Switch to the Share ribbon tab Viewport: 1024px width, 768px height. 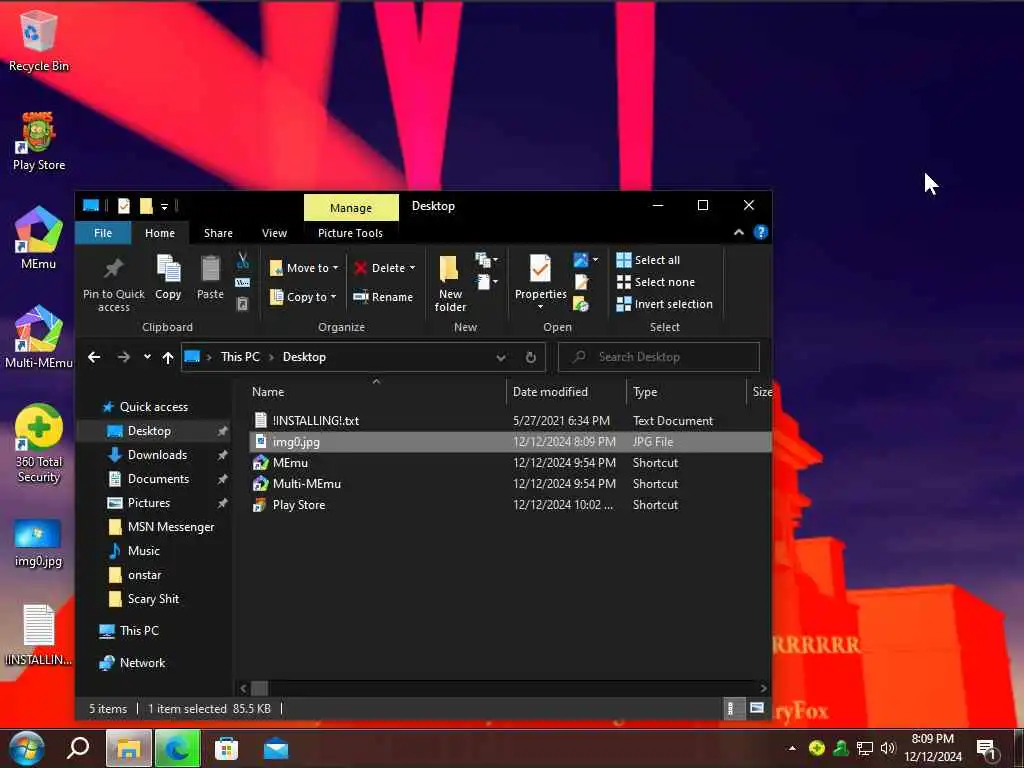218,233
